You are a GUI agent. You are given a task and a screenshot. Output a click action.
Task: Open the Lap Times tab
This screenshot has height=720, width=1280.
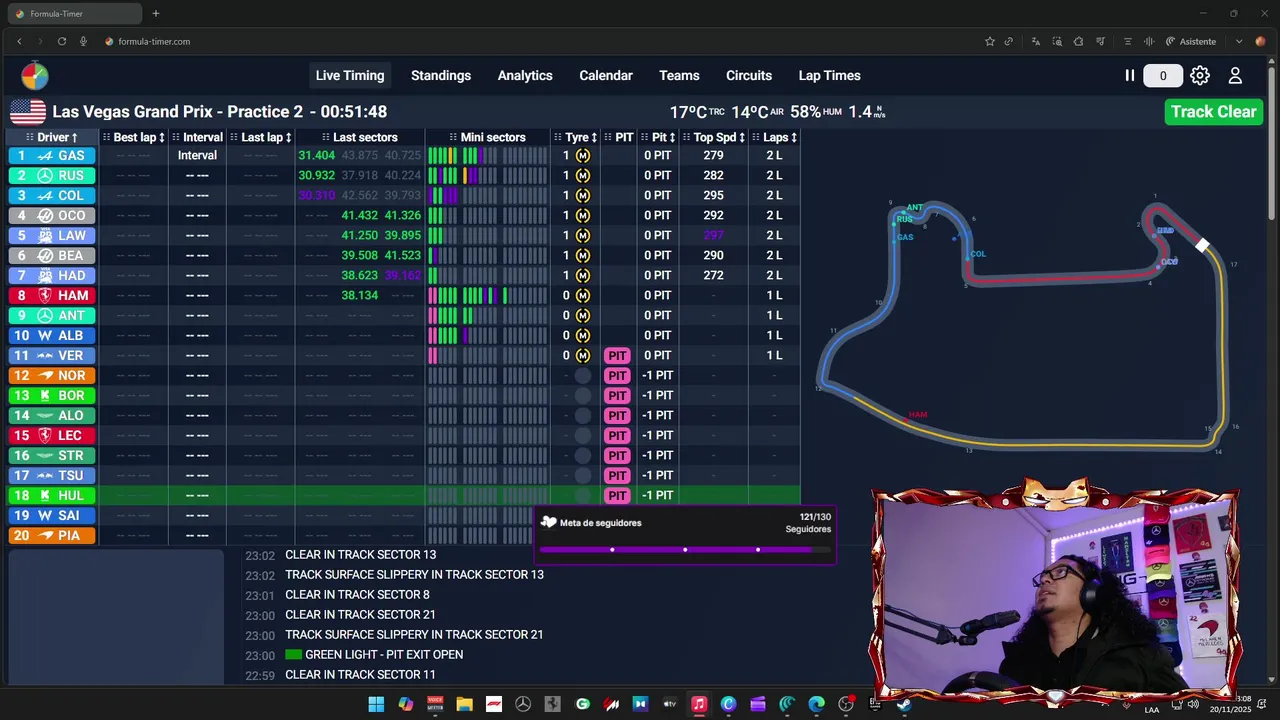829,76
